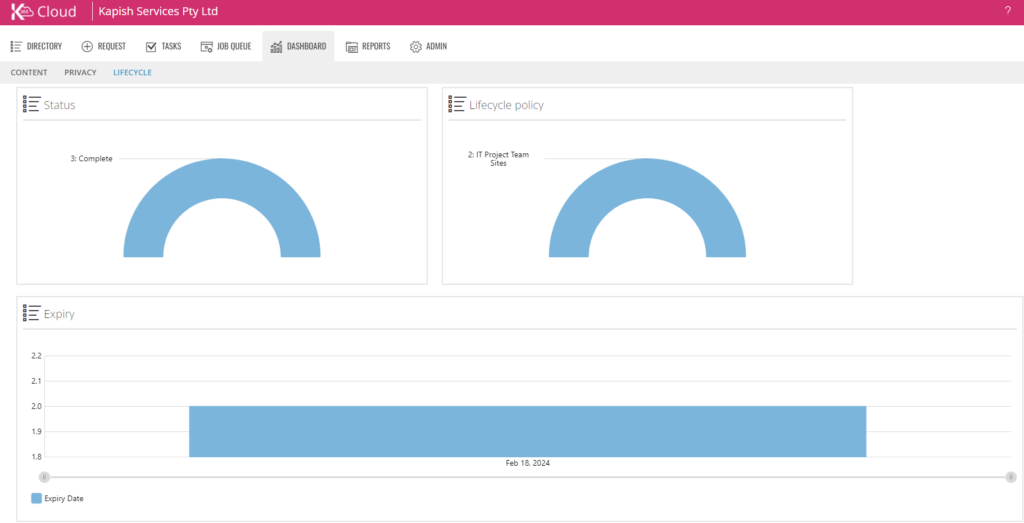Click the left range slider handle
The height and width of the screenshot is (523, 1024).
44,477
